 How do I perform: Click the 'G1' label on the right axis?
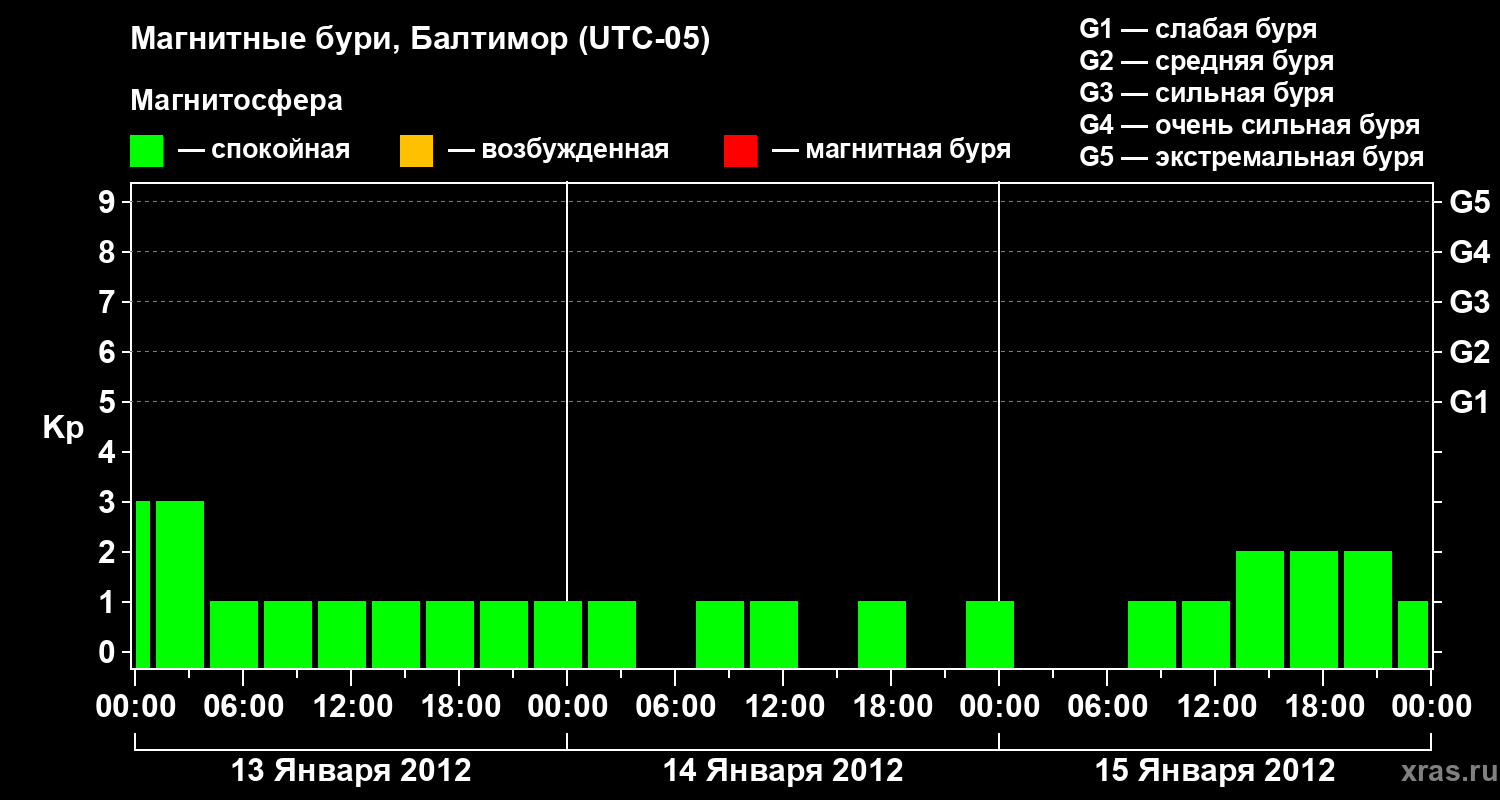[x=1469, y=402]
